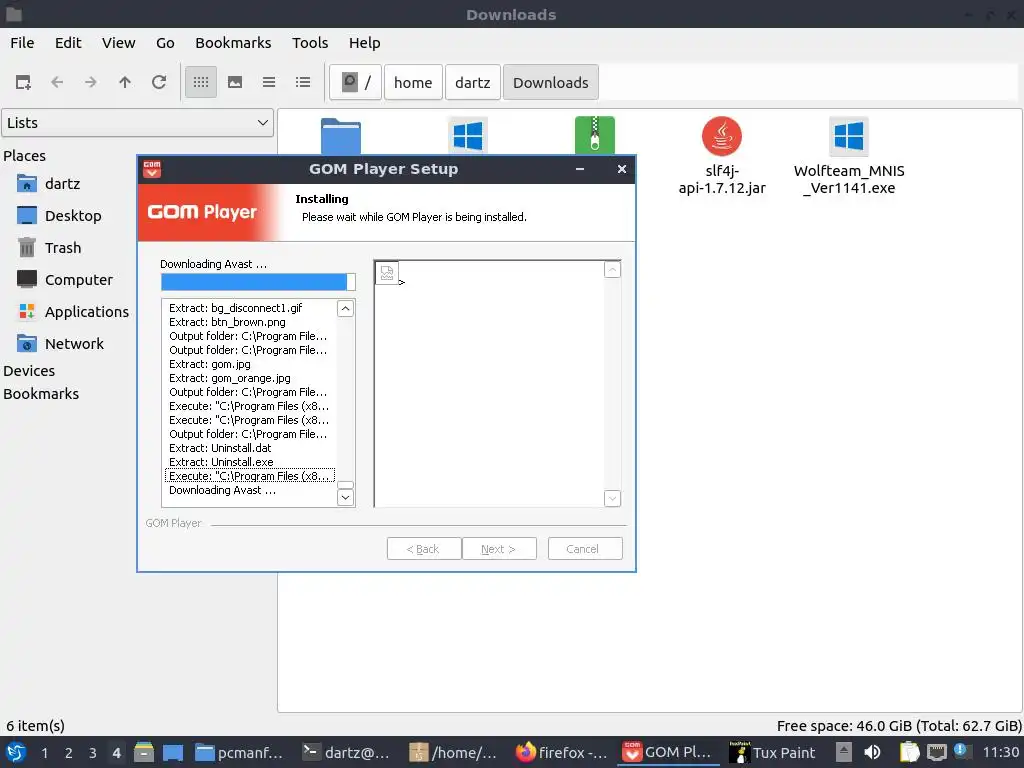Select 'Extract: gom.jpg' log line
The image size is (1024, 768).
210,364
